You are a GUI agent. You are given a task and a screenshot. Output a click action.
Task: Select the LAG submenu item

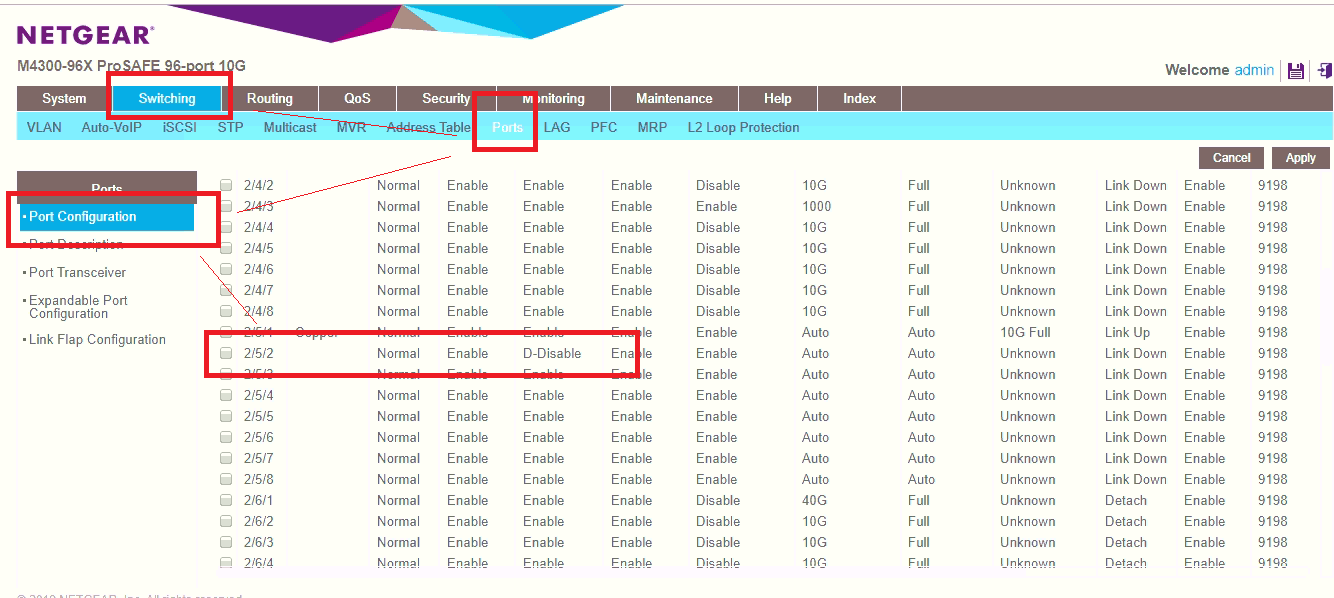(557, 127)
